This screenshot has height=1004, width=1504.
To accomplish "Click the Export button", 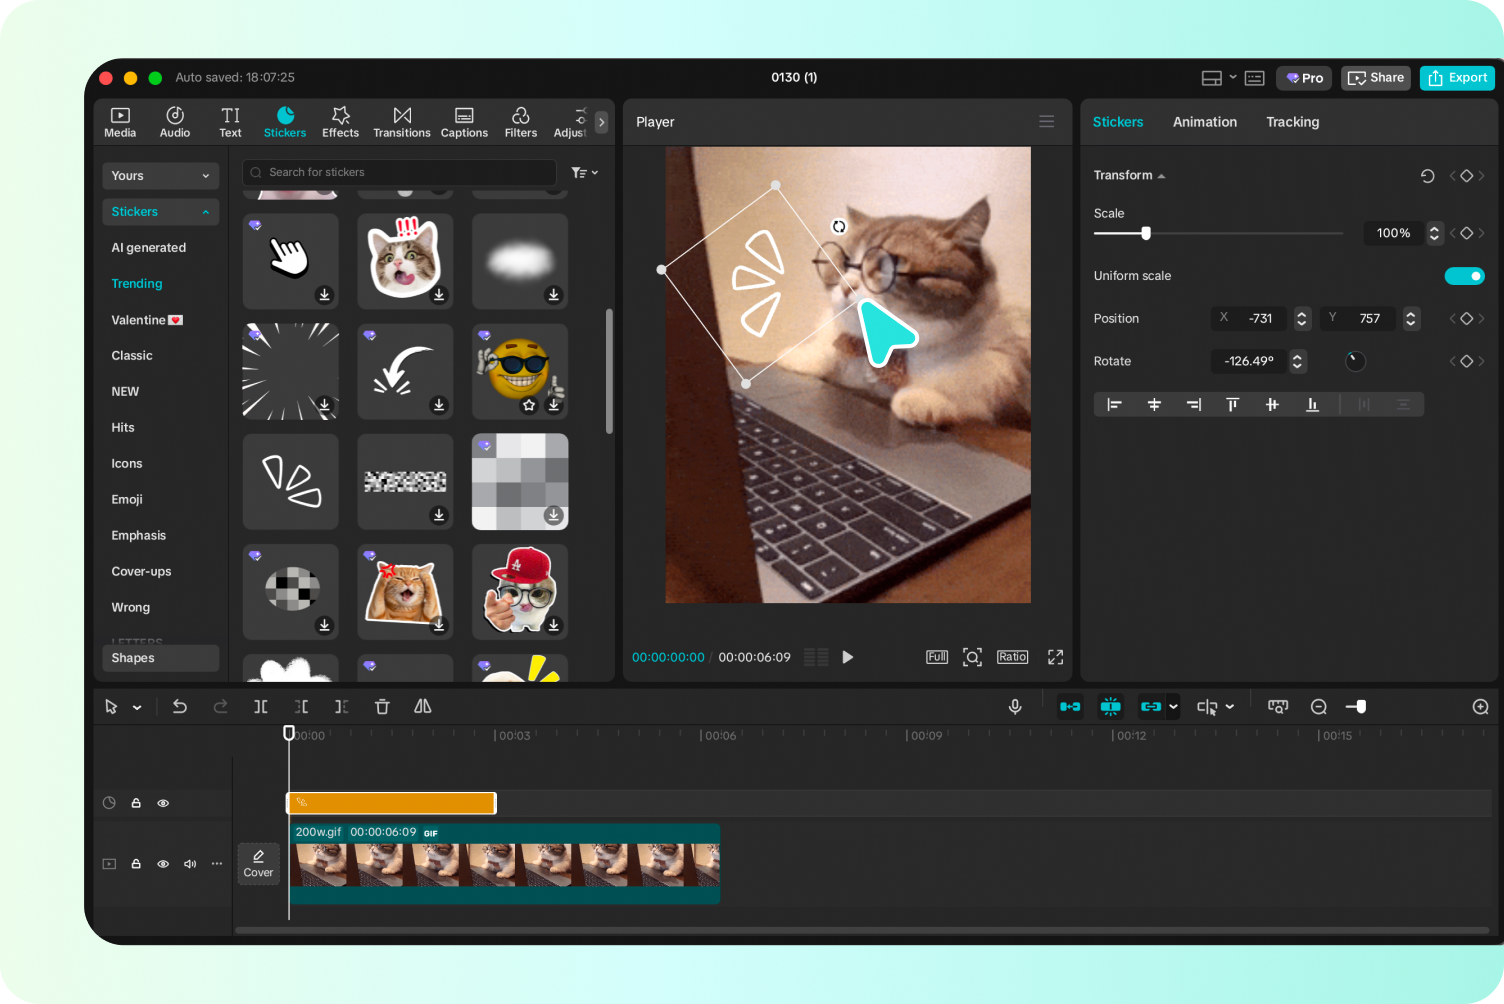I will (x=1457, y=77).
